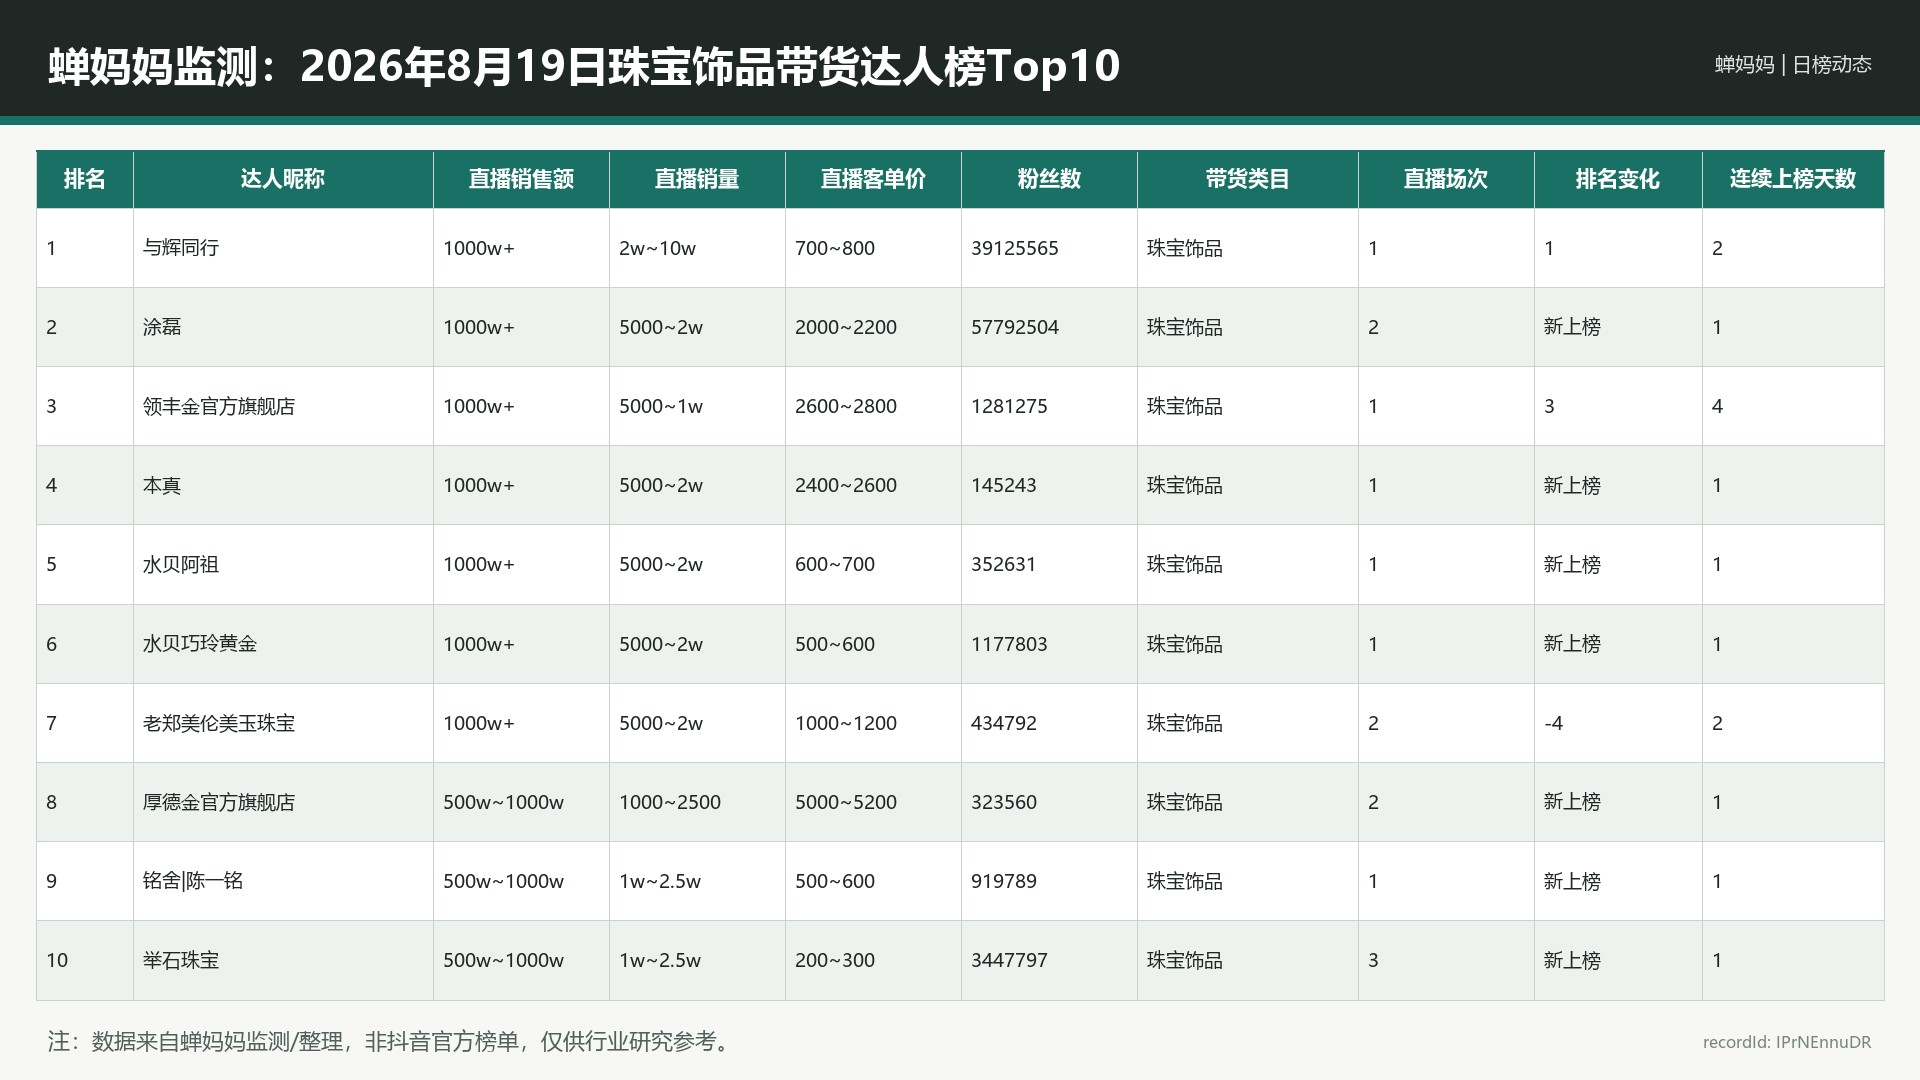Click fan count 145243
This screenshot has height=1080, width=1920.
1004,485
